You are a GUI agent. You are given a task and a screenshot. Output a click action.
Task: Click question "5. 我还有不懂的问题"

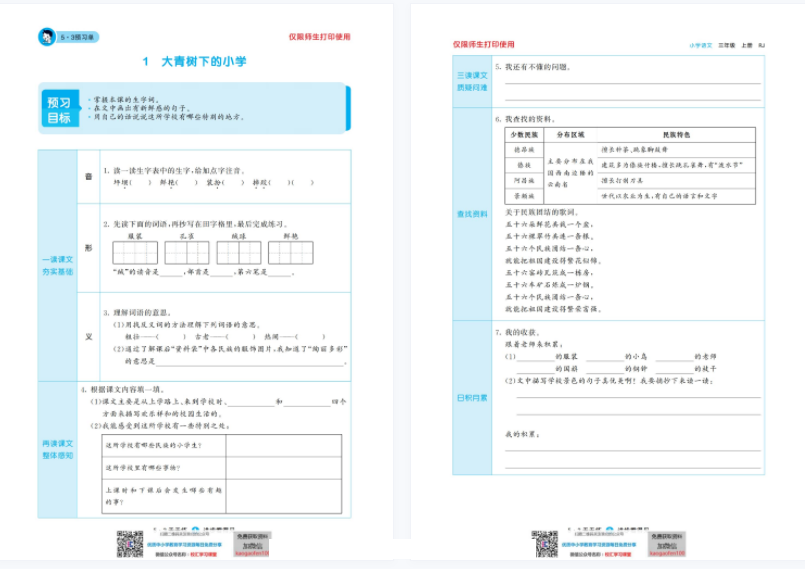[x=533, y=67]
